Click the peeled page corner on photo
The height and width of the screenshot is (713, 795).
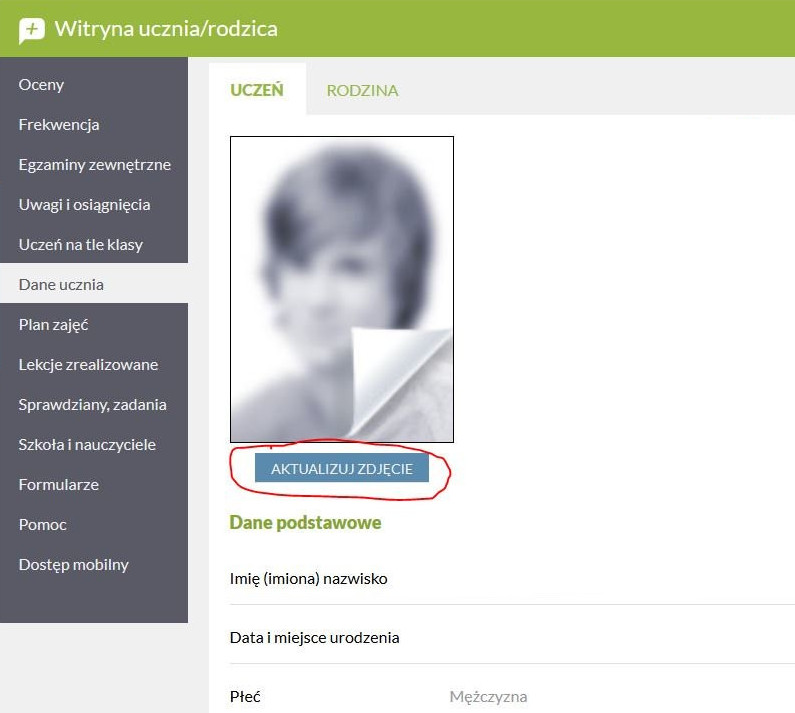(x=401, y=383)
